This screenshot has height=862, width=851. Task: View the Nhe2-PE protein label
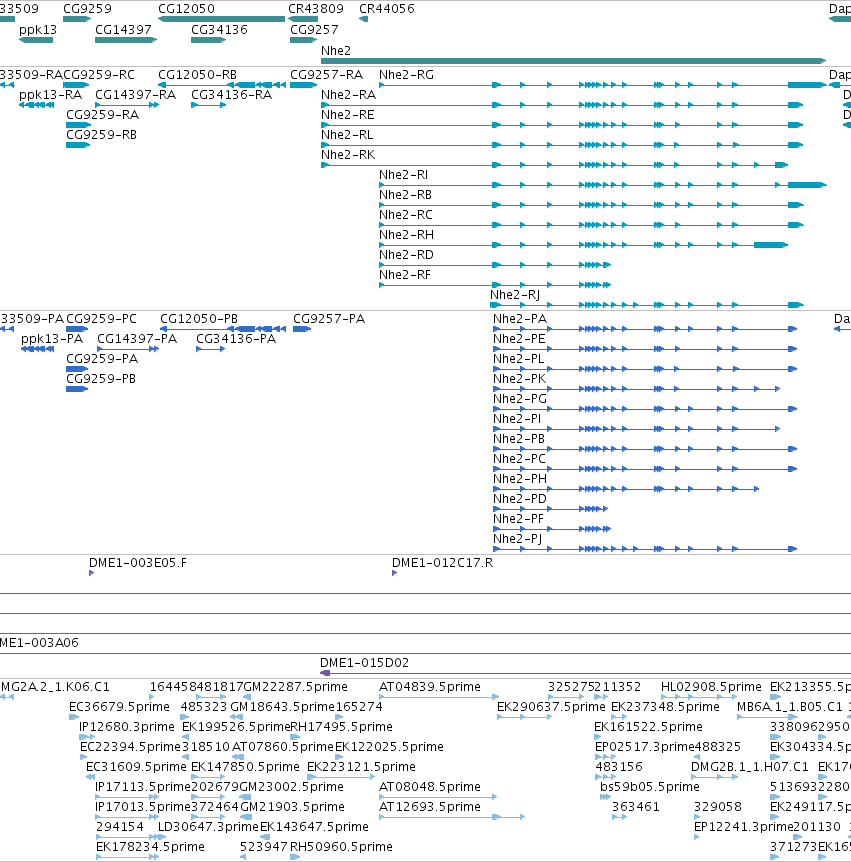coord(519,339)
